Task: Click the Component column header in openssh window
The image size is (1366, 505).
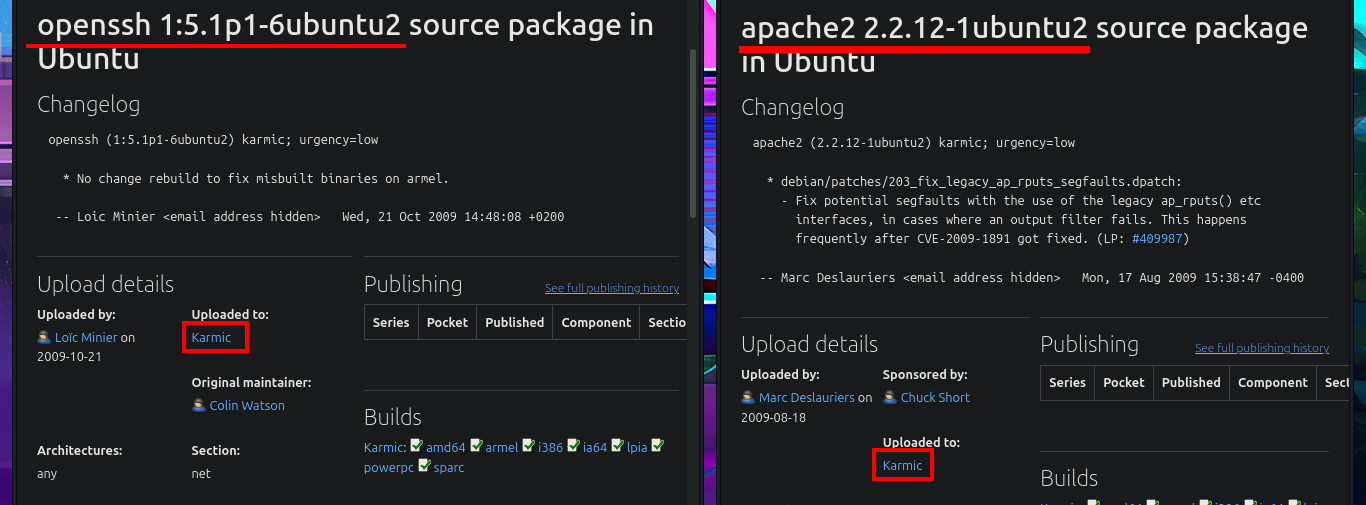Action: tap(597, 322)
